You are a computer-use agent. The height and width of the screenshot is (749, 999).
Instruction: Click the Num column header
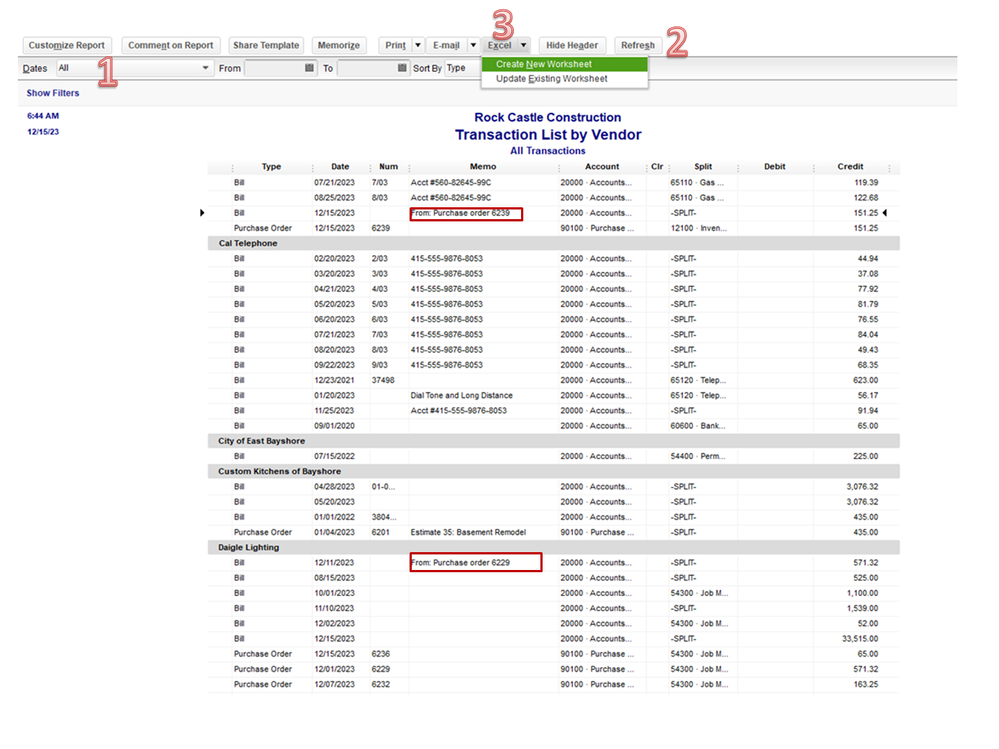click(389, 167)
